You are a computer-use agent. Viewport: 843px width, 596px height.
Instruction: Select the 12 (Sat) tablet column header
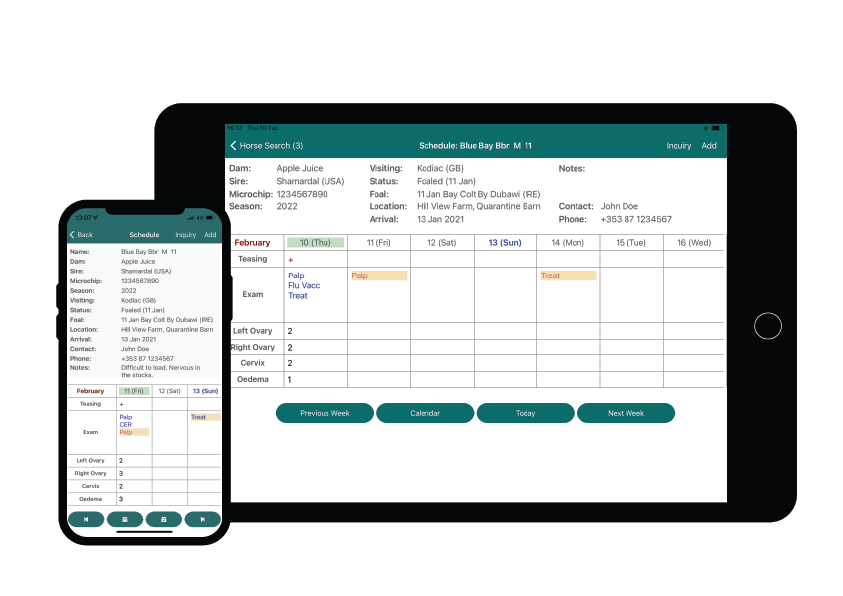pyautogui.click(x=442, y=243)
